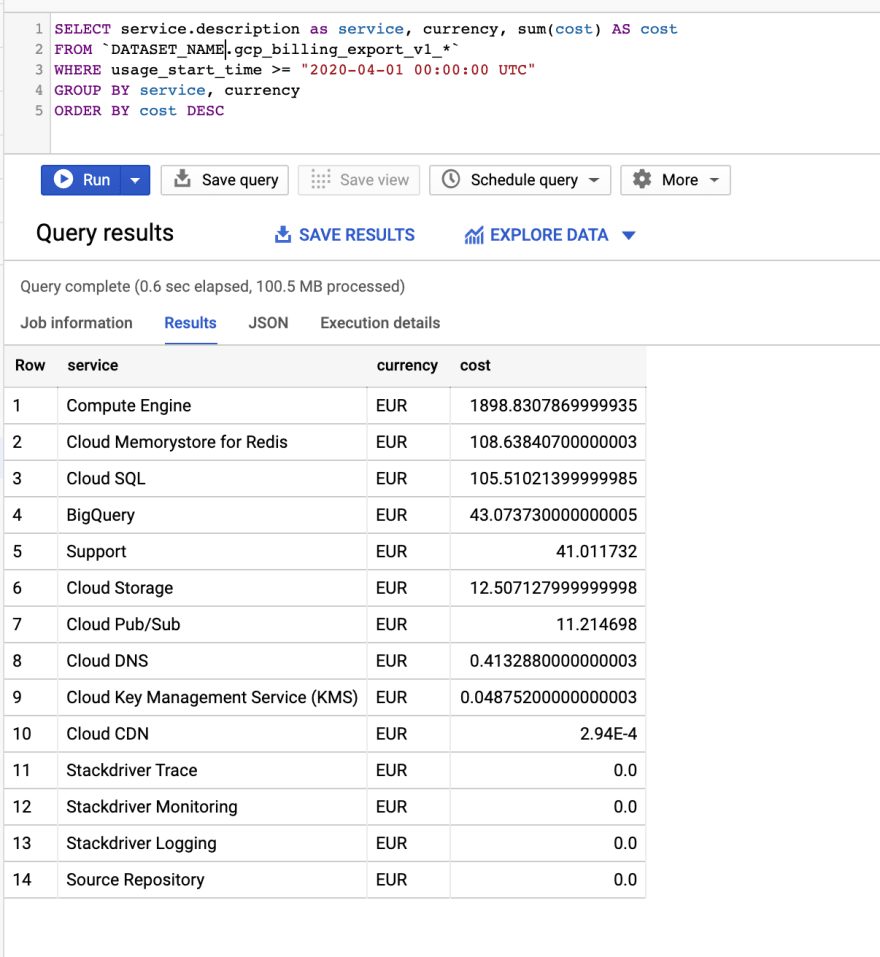Click cost value 41.011732
Viewport: 880px width, 957px height.
tap(596, 552)
